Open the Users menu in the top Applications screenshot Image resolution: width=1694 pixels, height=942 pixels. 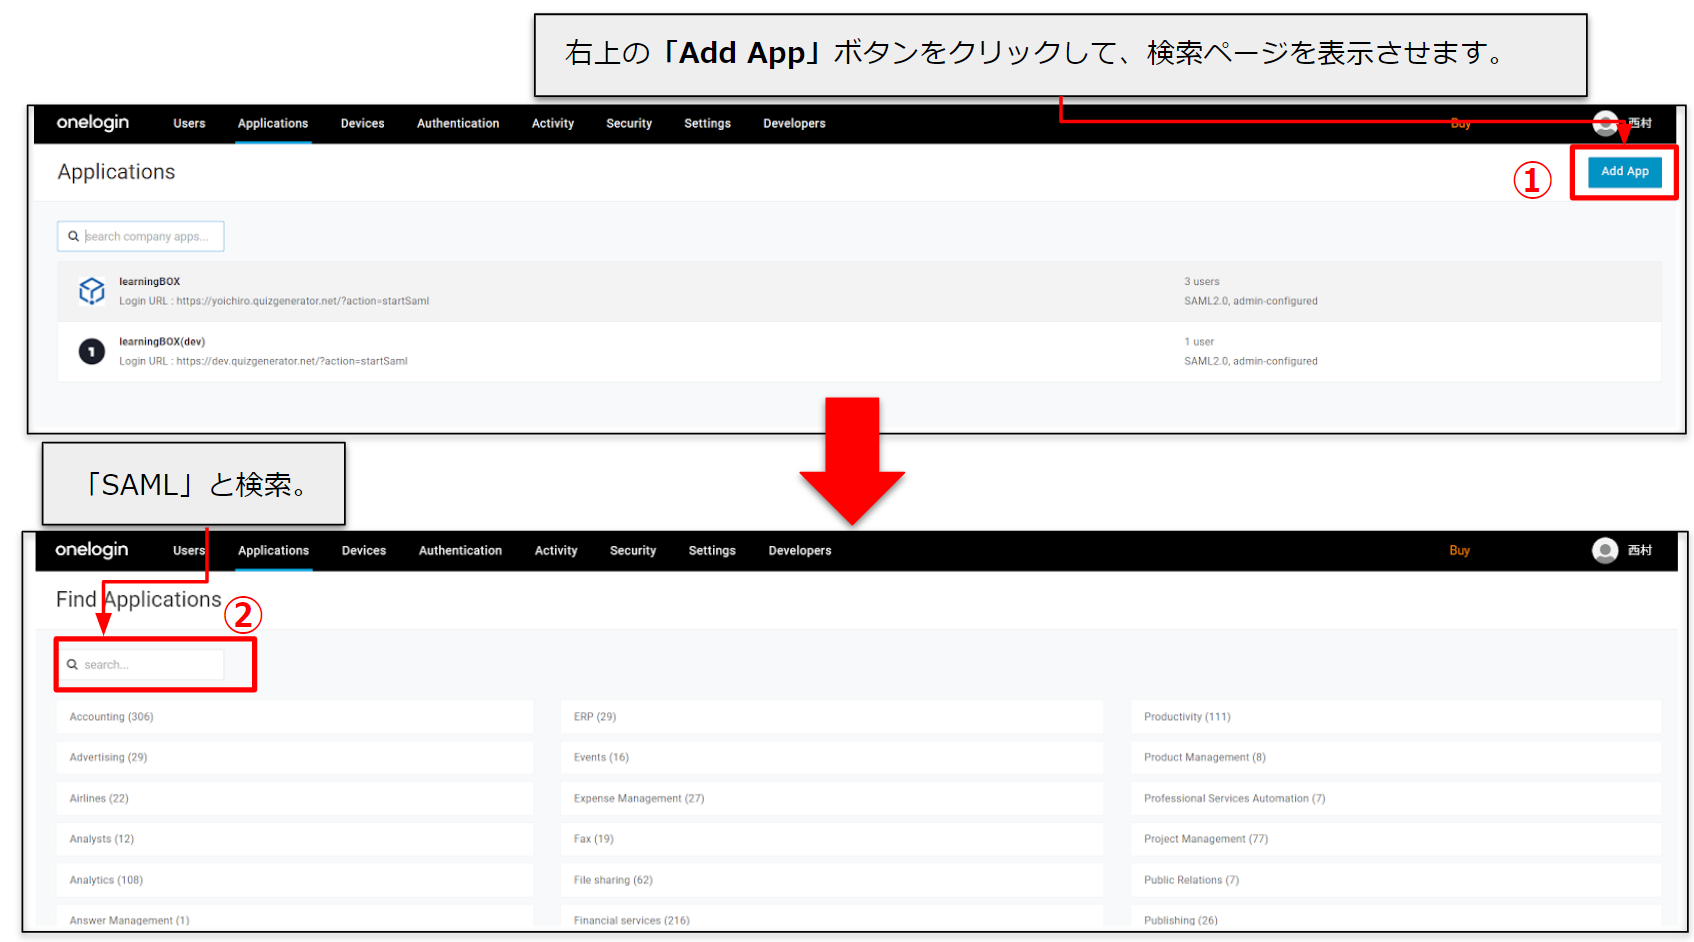point(189,123)
